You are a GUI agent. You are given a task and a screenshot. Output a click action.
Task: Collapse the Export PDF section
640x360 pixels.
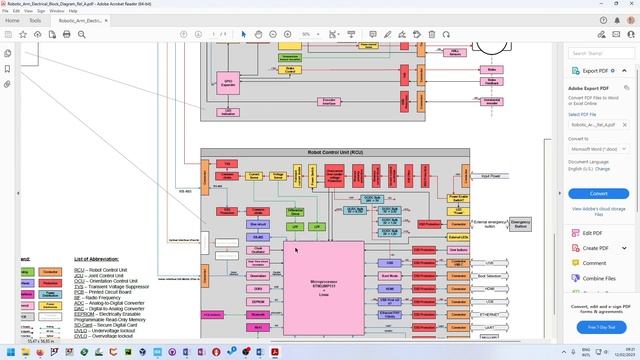pyautogui.click(x=624, y=71)
